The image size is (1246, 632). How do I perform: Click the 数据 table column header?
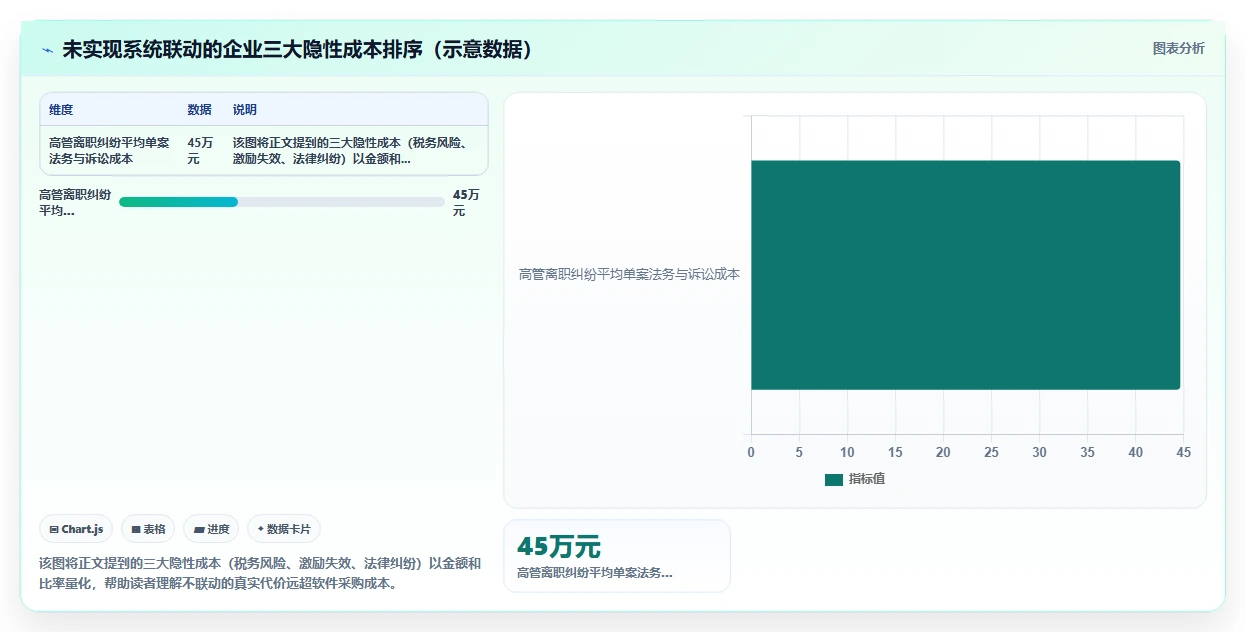(x=199, y=110)
